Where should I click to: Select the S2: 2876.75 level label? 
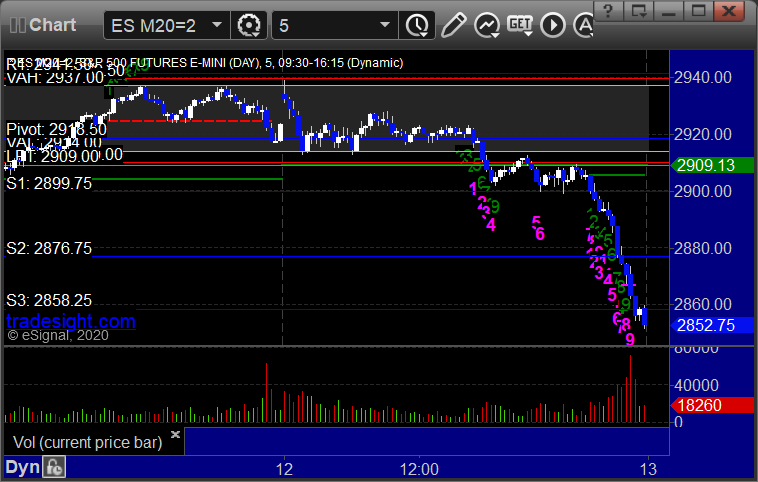[49, 248]
